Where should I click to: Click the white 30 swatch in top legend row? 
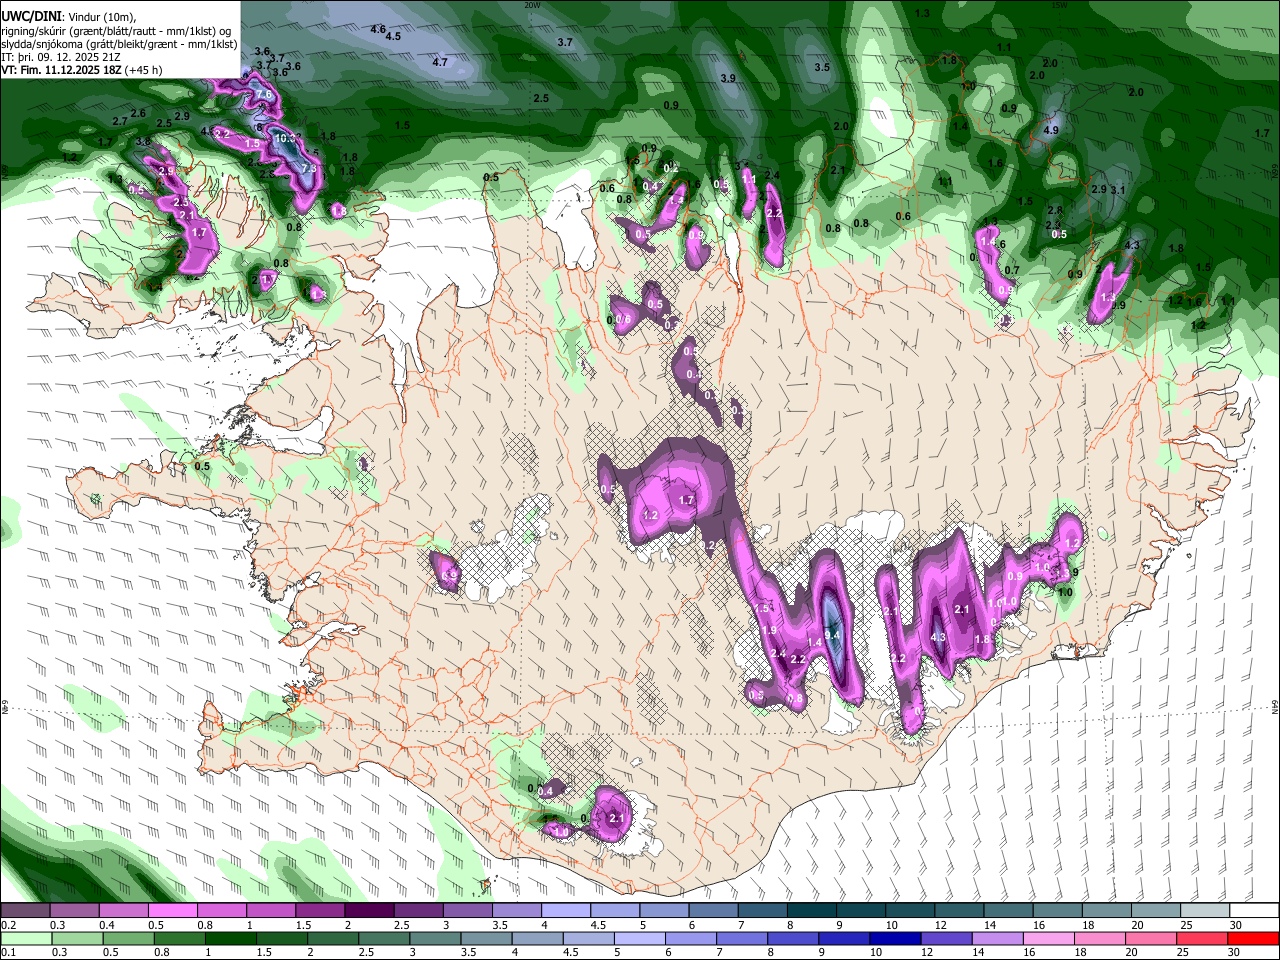(1255, 911)
